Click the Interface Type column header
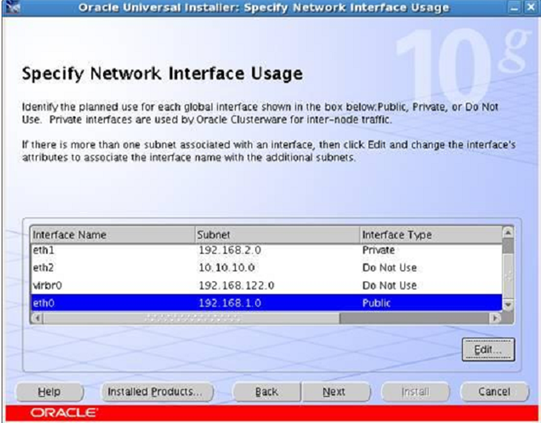Image resolution: width=541 pixels, height=423 pixels. pyautogui.click(x=431, y=235)
